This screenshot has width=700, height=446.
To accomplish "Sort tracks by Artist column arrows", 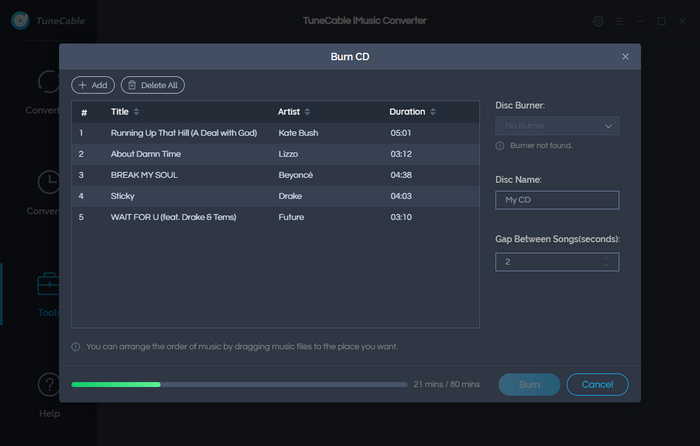I will pyautogui.click(x=307, y=112).
